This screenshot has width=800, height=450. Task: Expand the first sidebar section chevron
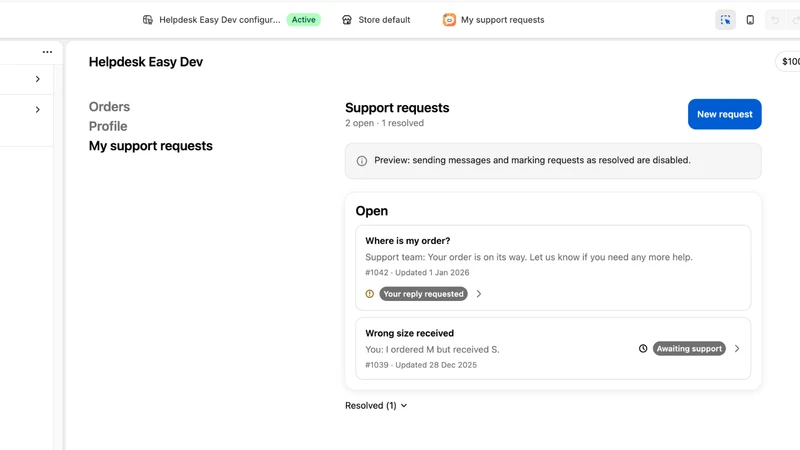click(x=38, y=79)
